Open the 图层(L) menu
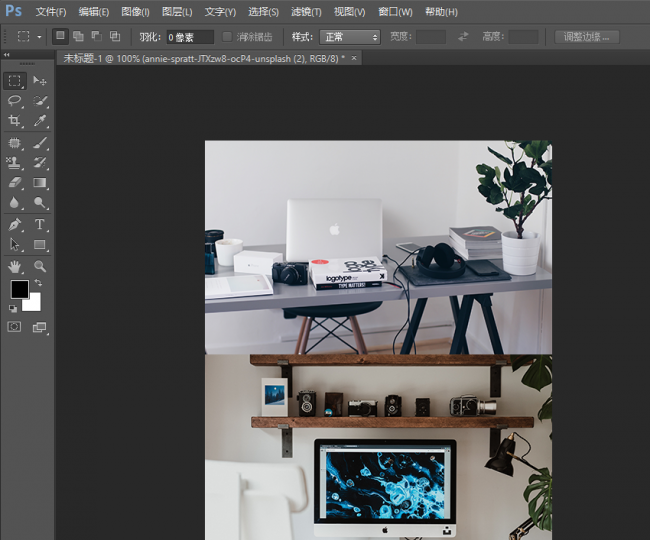650x540 pixels. click(x=177, y=12)
